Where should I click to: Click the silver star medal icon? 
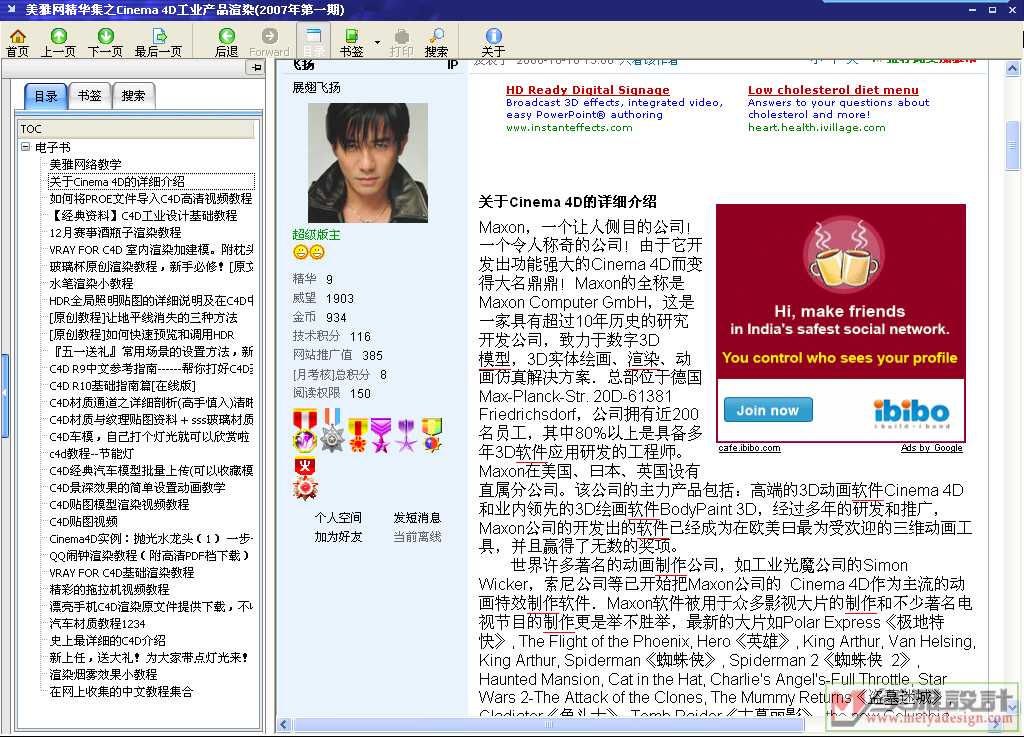[x=332, y=431]
